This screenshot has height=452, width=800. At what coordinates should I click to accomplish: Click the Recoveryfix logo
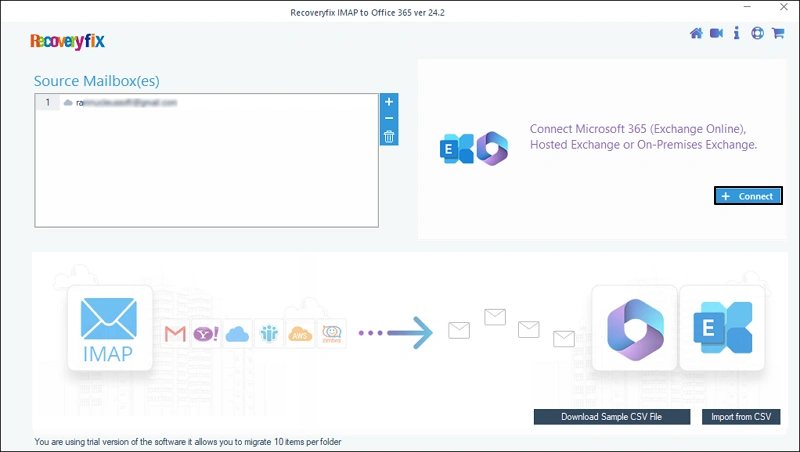click(x=67, y=41)
